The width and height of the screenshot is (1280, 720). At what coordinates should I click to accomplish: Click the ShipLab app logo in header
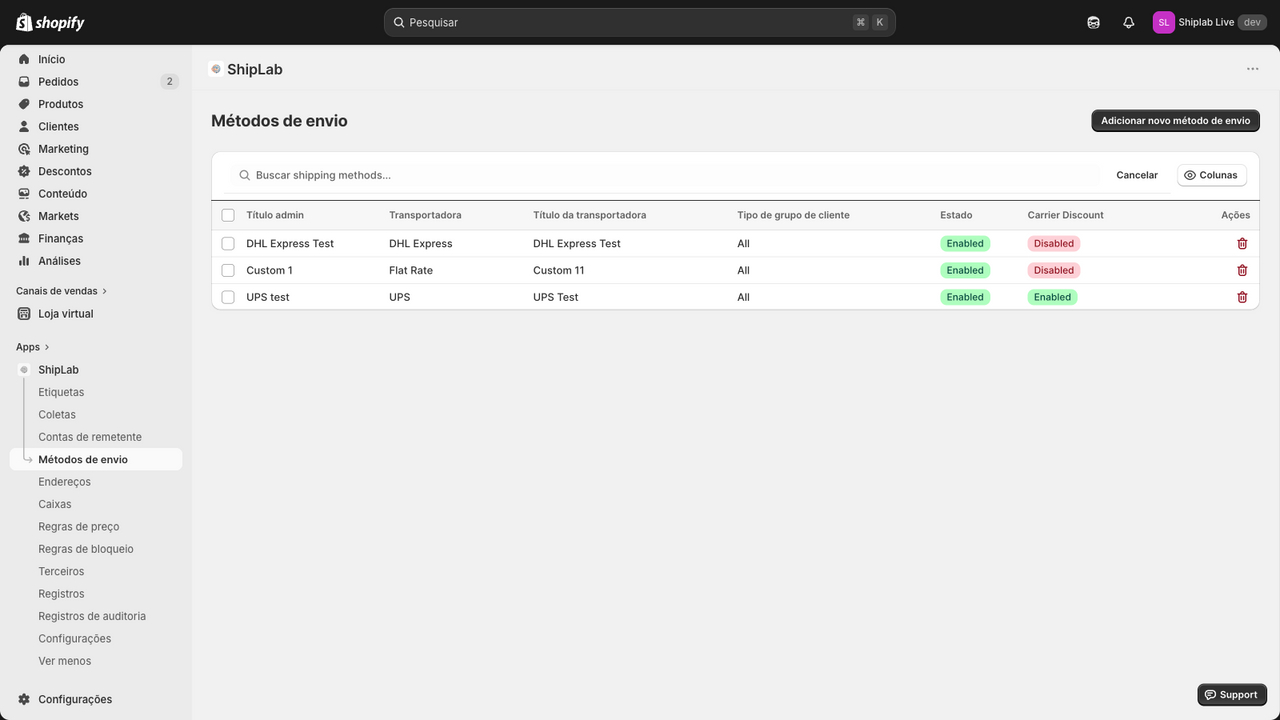tap(215, 69)
